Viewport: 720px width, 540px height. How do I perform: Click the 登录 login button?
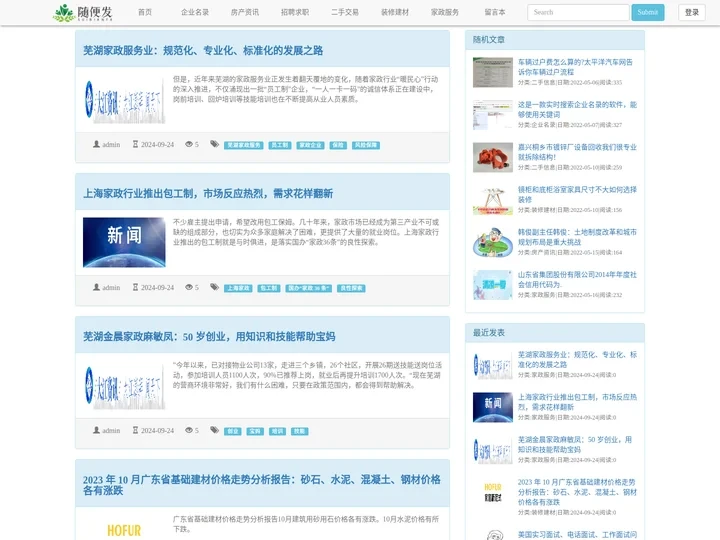click(692, 12)
